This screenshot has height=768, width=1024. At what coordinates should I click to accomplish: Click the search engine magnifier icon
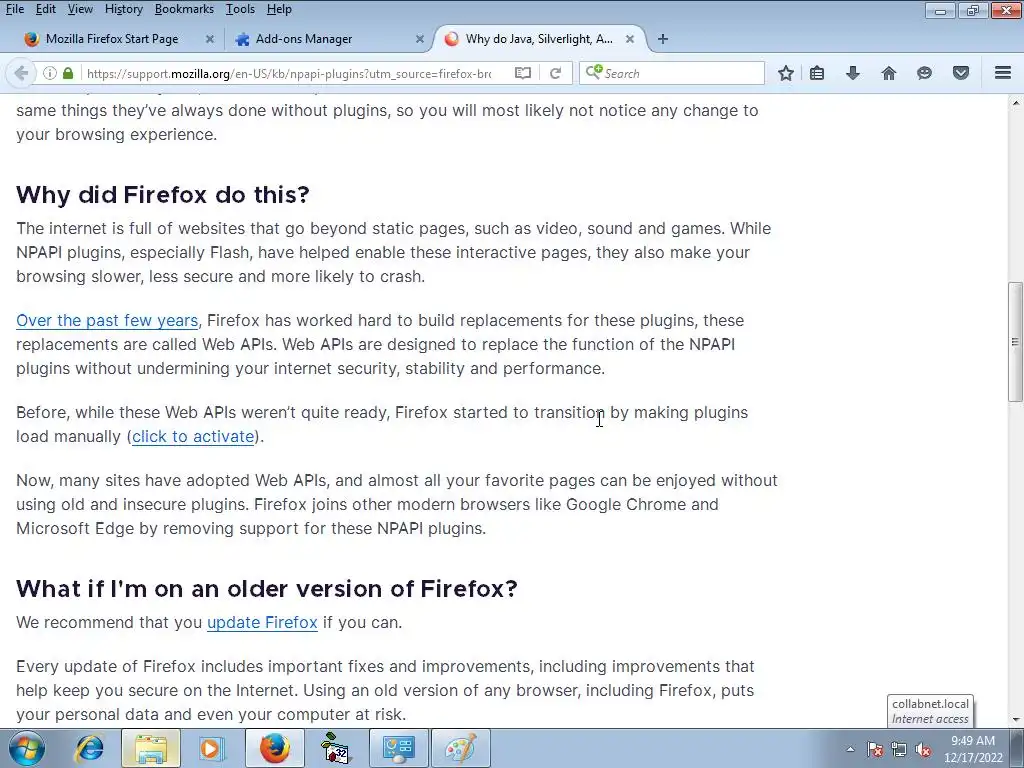[x=593, y=72]
